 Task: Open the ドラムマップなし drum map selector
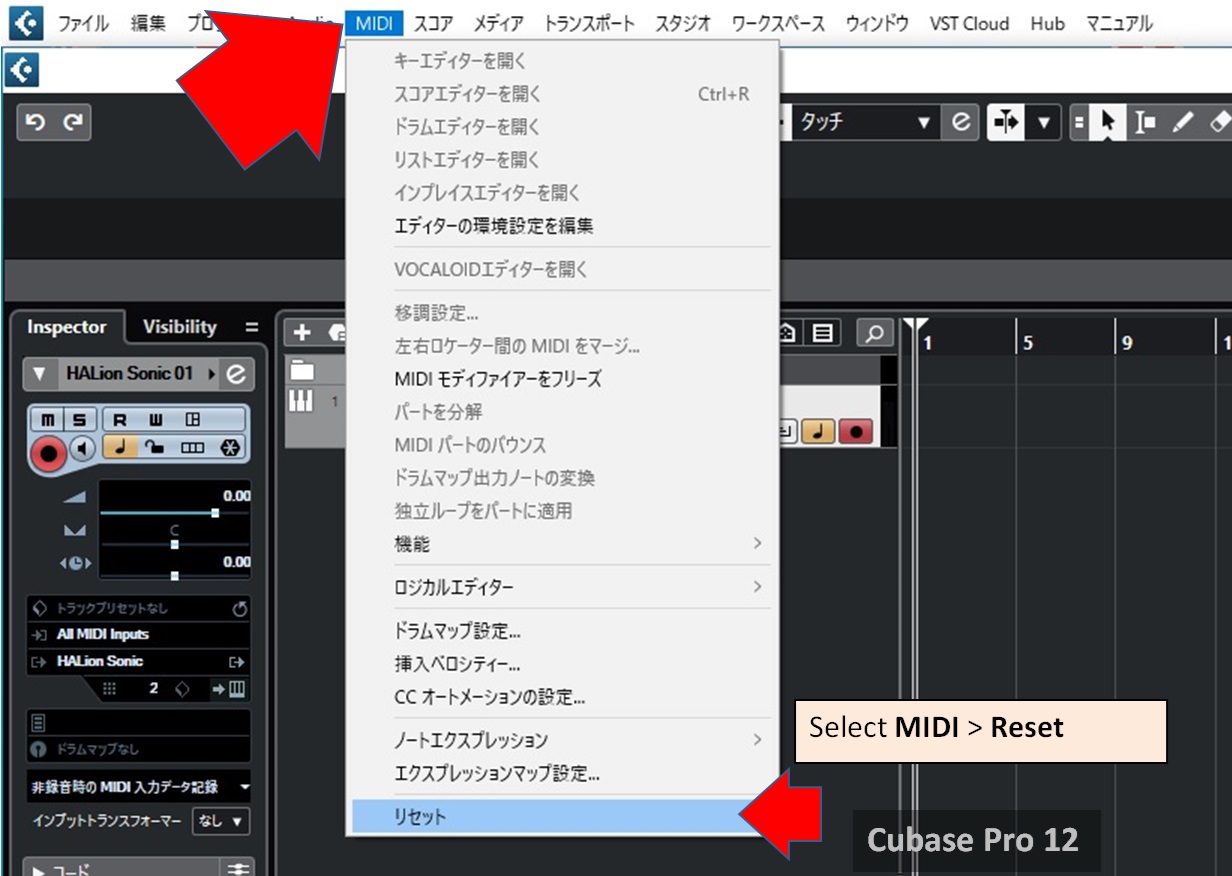click(x=138, y=749)
